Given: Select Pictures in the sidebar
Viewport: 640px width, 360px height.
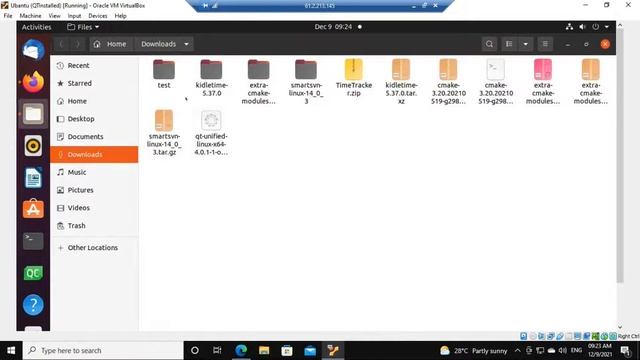Looking at the screenshot, I should pos(94,190).
